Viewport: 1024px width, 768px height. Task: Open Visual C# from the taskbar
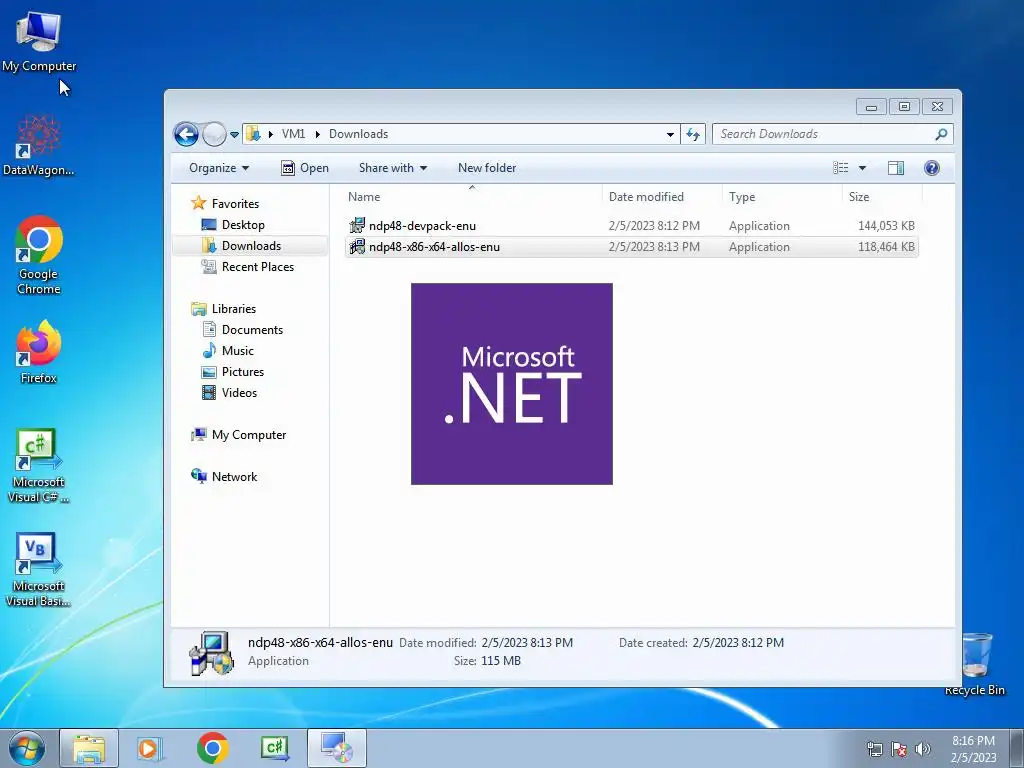point(275,748)
